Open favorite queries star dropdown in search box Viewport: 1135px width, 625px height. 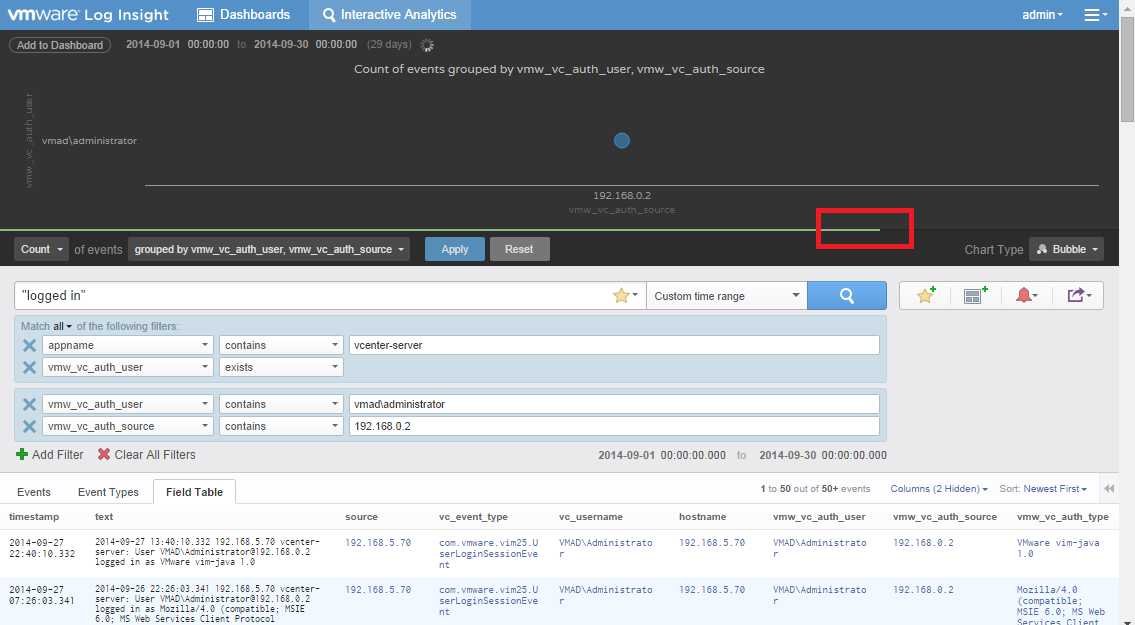(625, 295)
